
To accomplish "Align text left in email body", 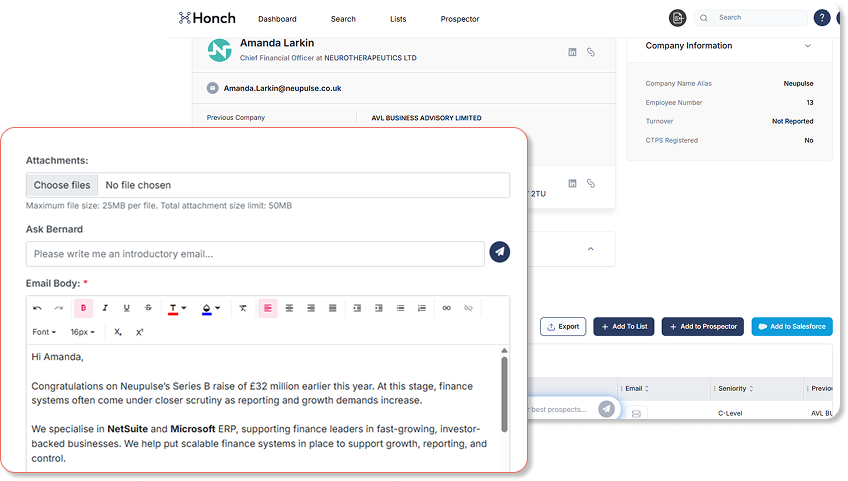I will pyautogui.click(x=268, y=308).
